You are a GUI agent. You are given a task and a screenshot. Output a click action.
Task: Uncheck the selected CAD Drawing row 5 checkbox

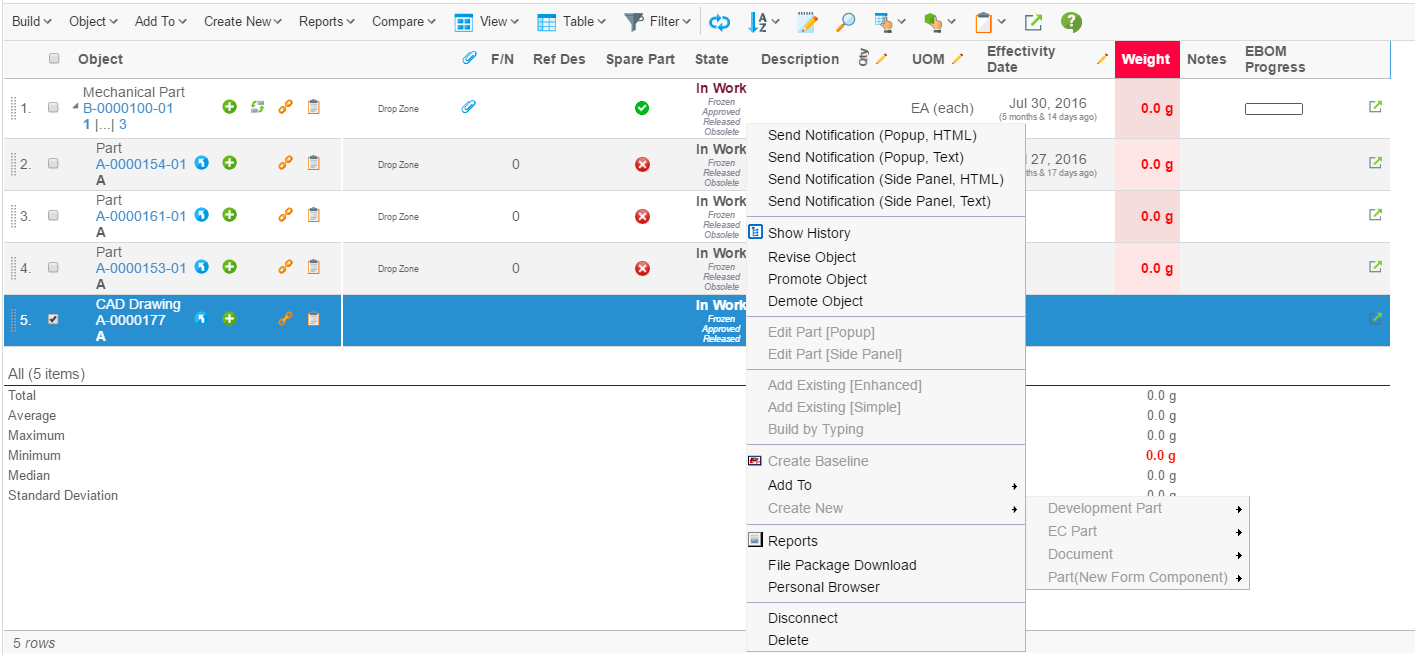(x=54, y=319)
